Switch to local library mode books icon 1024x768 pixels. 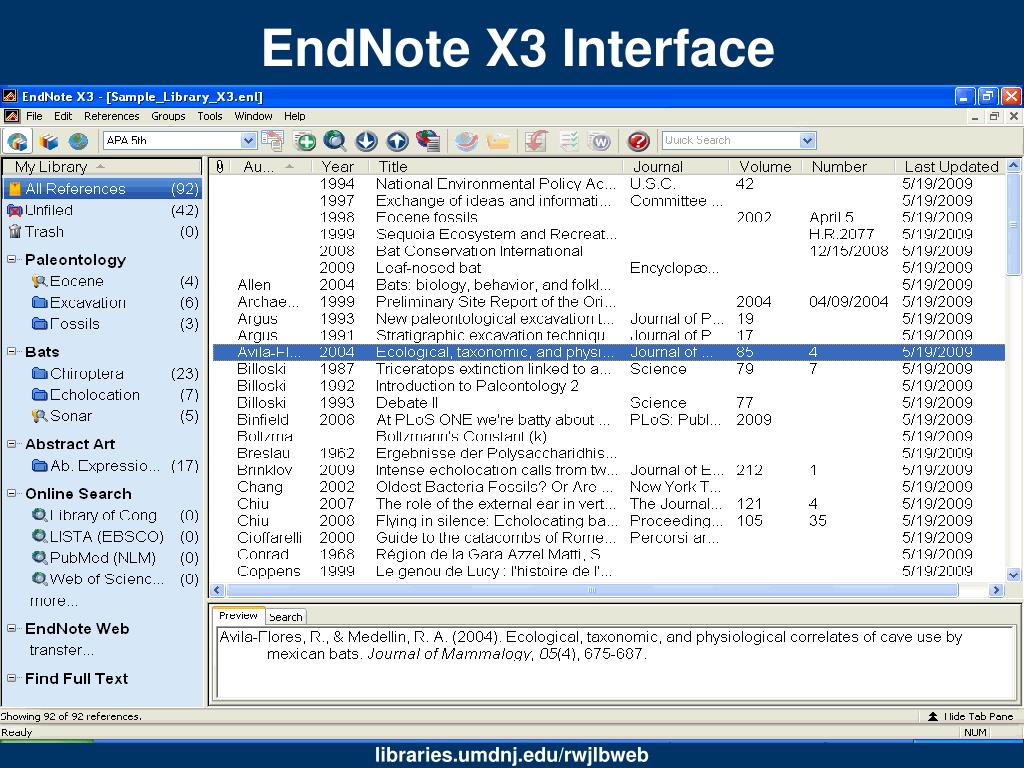click(x=48, y=140)
